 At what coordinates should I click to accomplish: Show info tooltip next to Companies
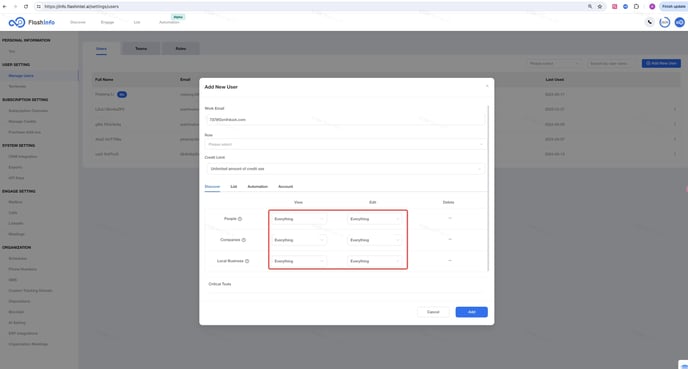[244, 240]
